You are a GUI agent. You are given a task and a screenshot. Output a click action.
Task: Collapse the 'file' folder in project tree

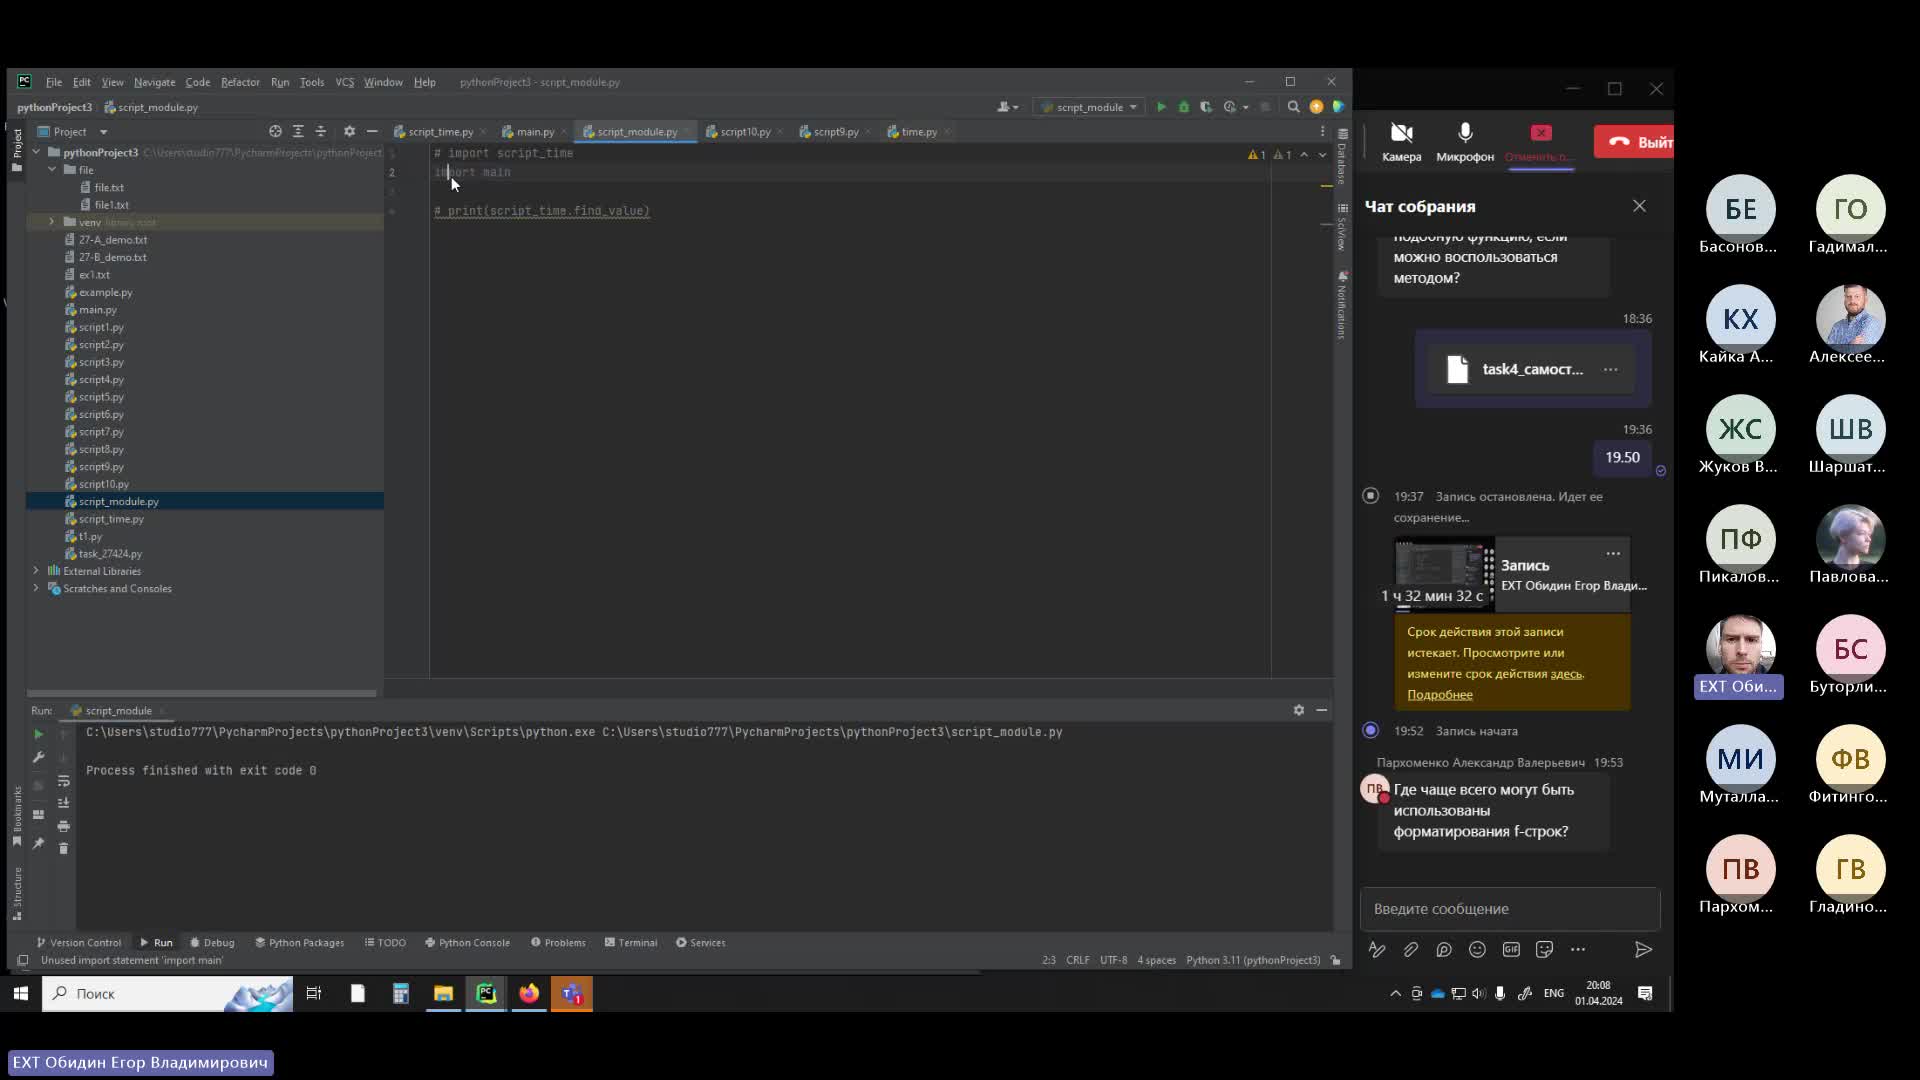click(x=52, y=170)
